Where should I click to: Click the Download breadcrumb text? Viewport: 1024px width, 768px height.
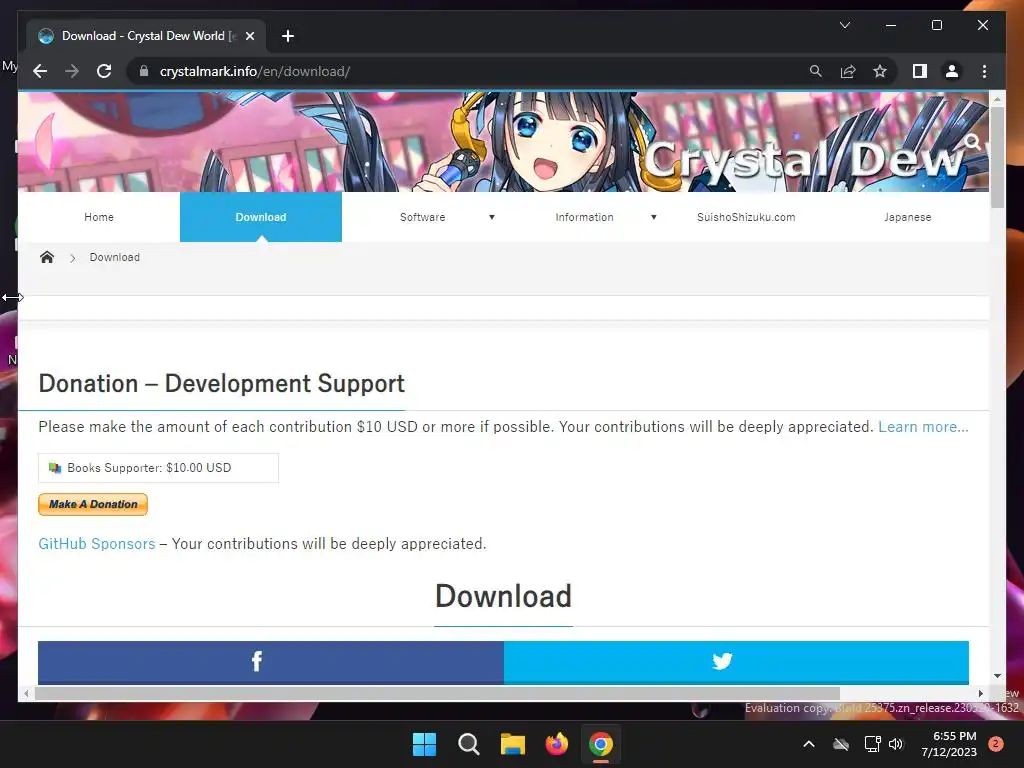coord(114,257)
